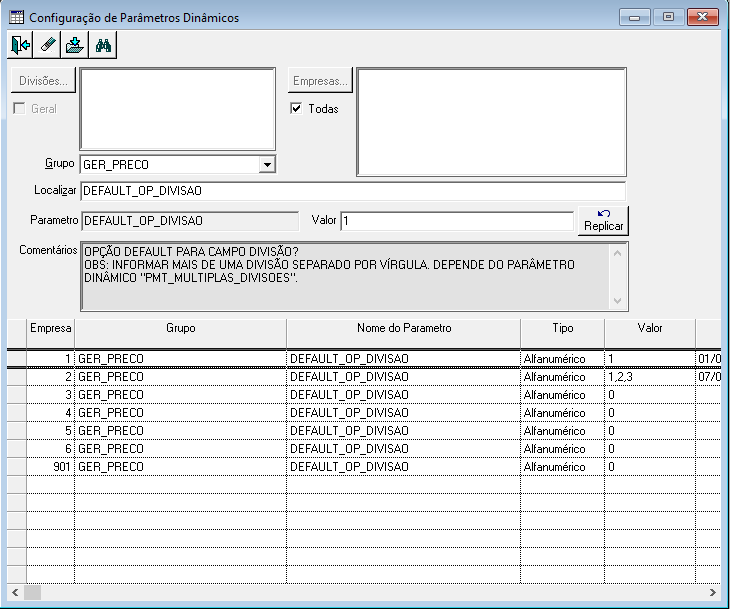This screenshot has height=609, width=730.
Task: Click the eraser clear toolbar icon
Action: point(47,45)
